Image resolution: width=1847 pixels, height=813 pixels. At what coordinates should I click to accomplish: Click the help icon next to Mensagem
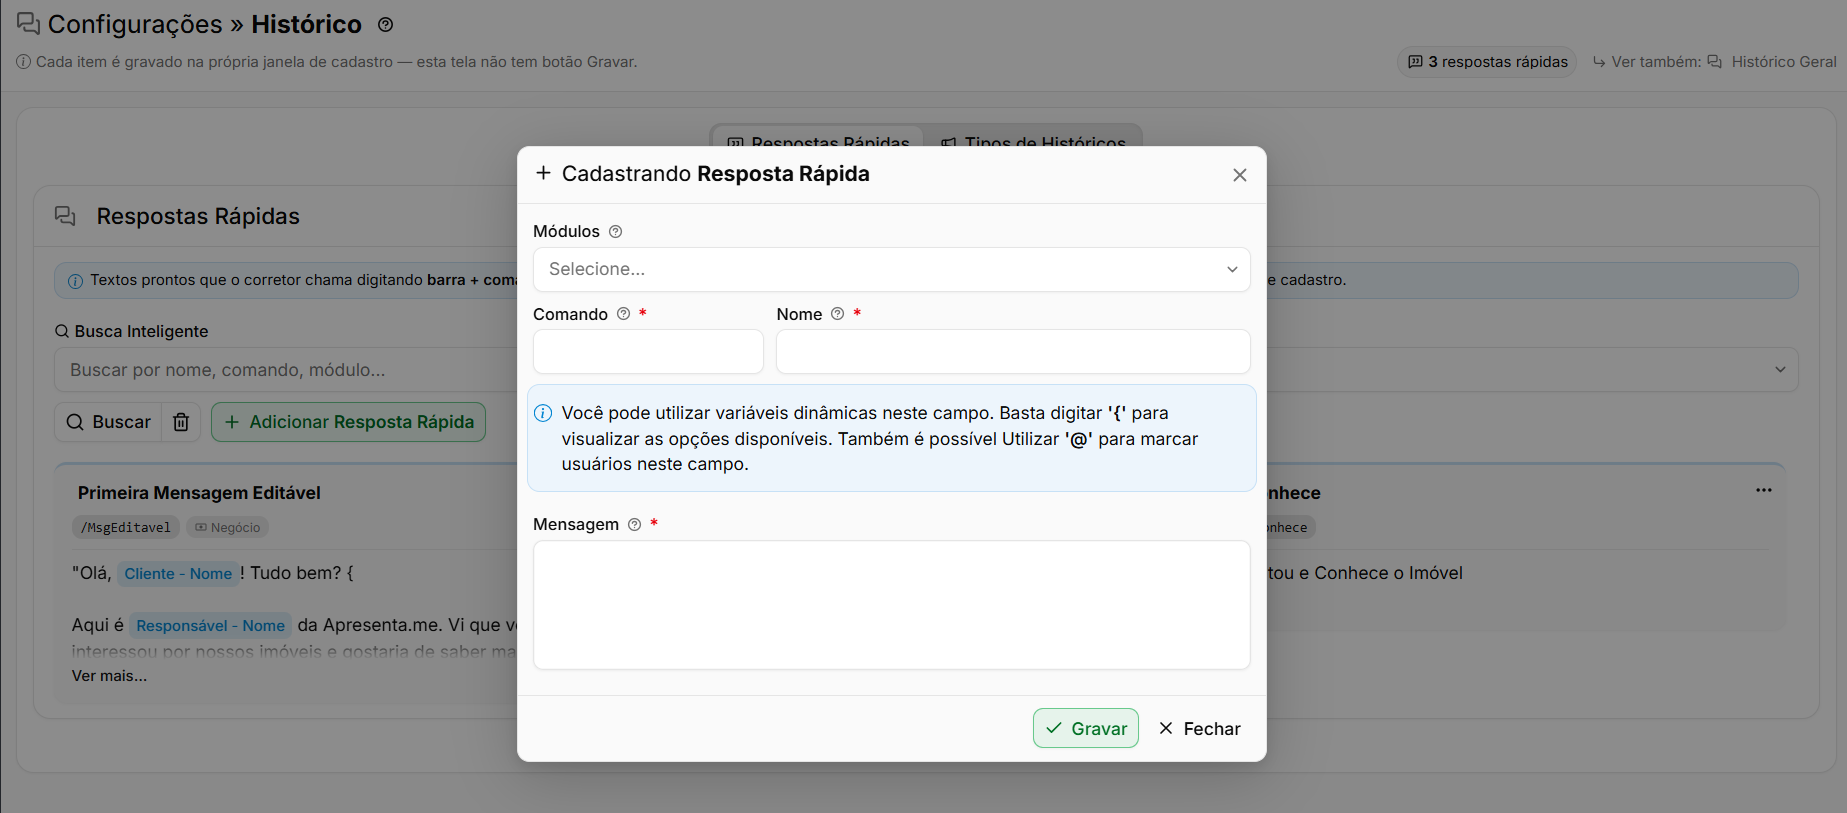[x=634, y=525]
